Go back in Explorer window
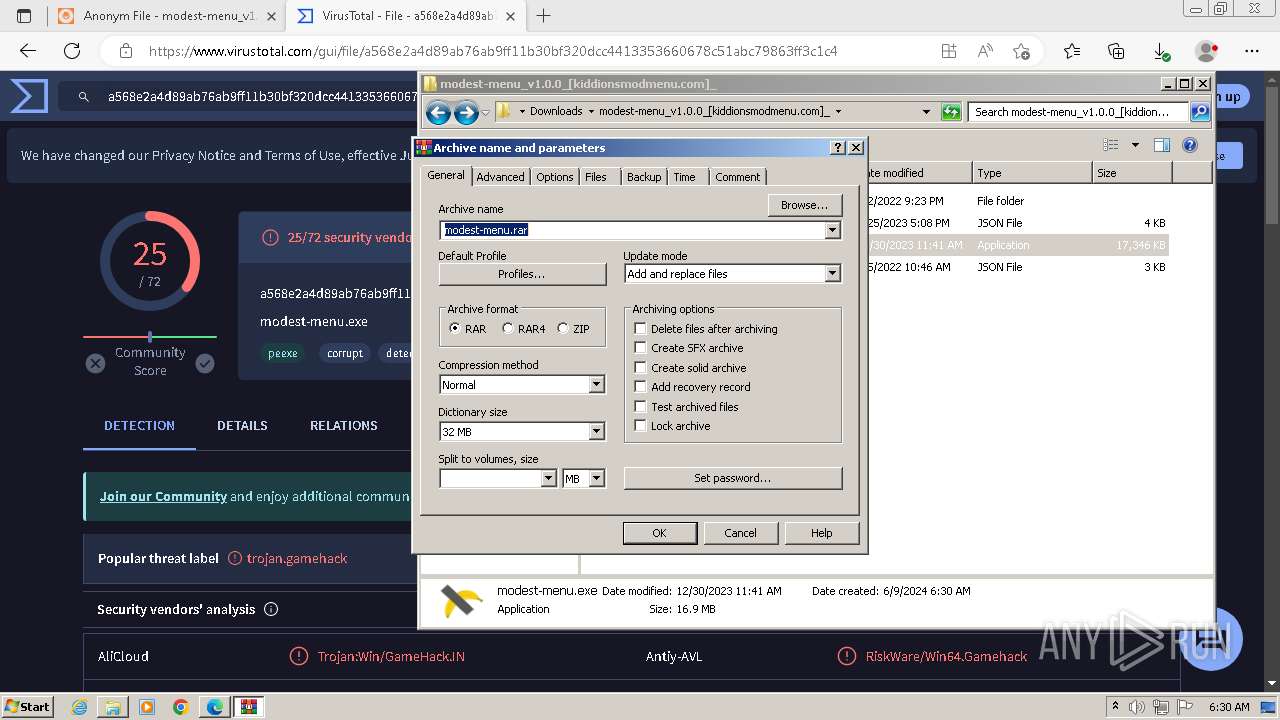Image resolution: width=1280 pixels, height=720 pixels. 438,112
